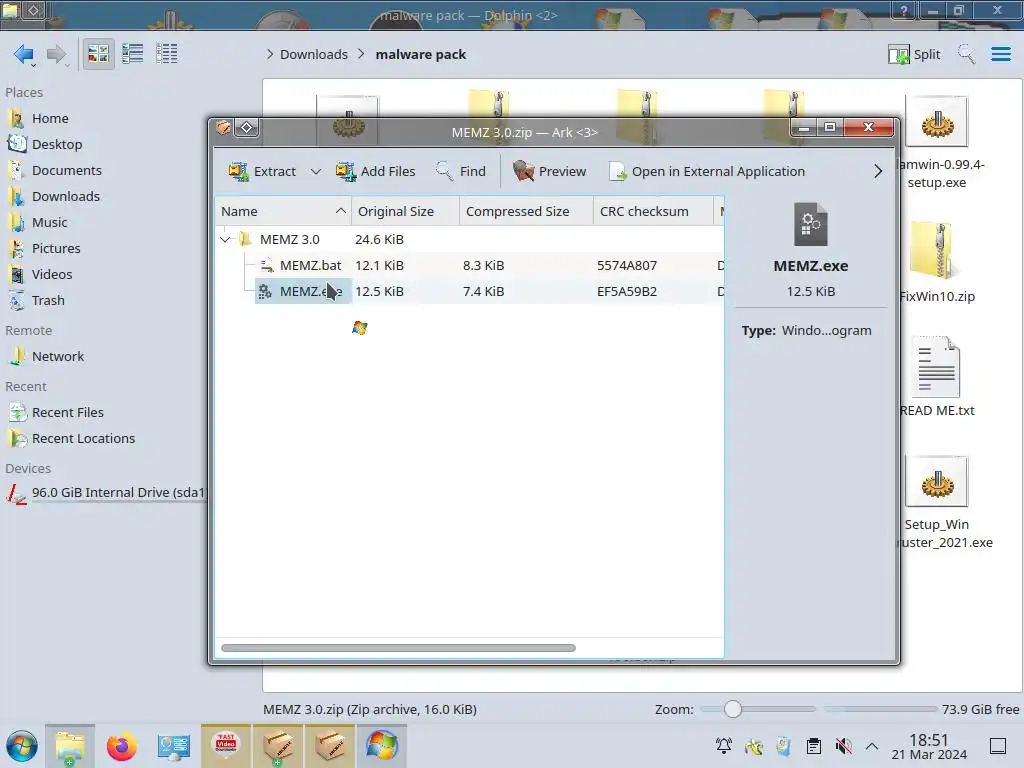
Task: Select the MEMZ.bat file row
Action: pos(469,265)
